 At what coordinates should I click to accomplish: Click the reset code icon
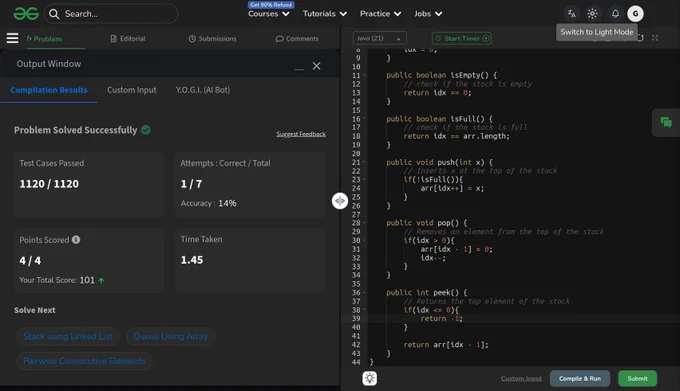click(640, 38)
